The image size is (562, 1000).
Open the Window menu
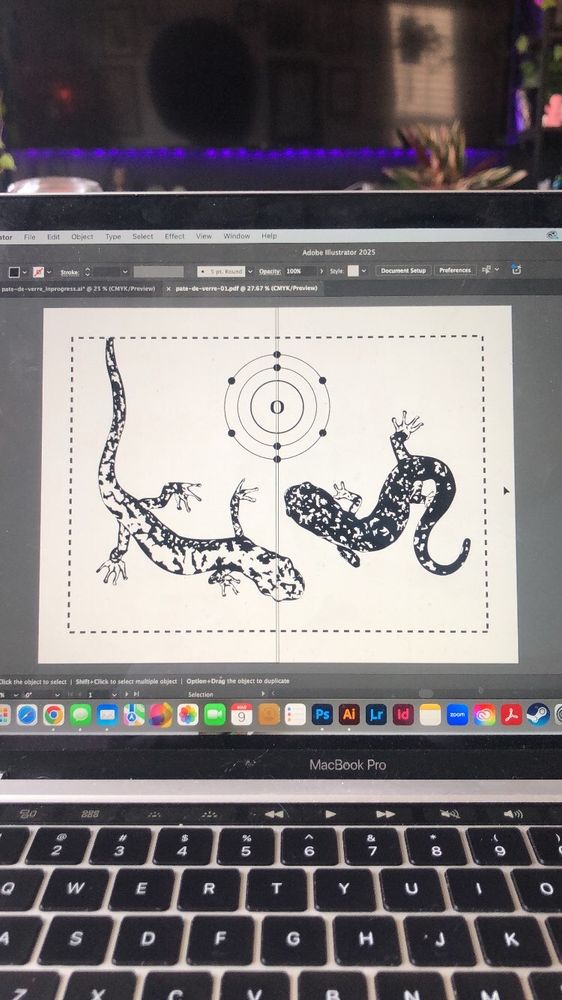click(x=236, y=237)
